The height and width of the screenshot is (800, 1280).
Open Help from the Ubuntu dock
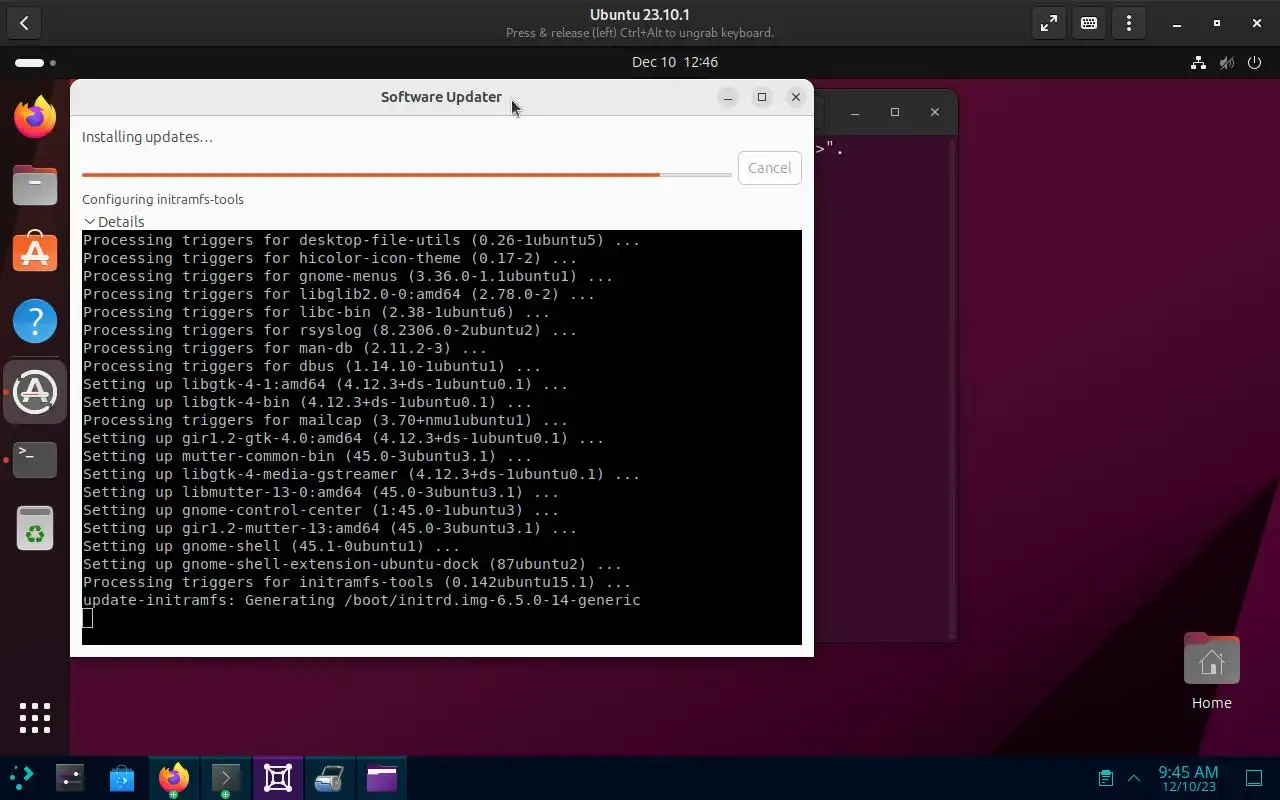(x=35, y=321)
